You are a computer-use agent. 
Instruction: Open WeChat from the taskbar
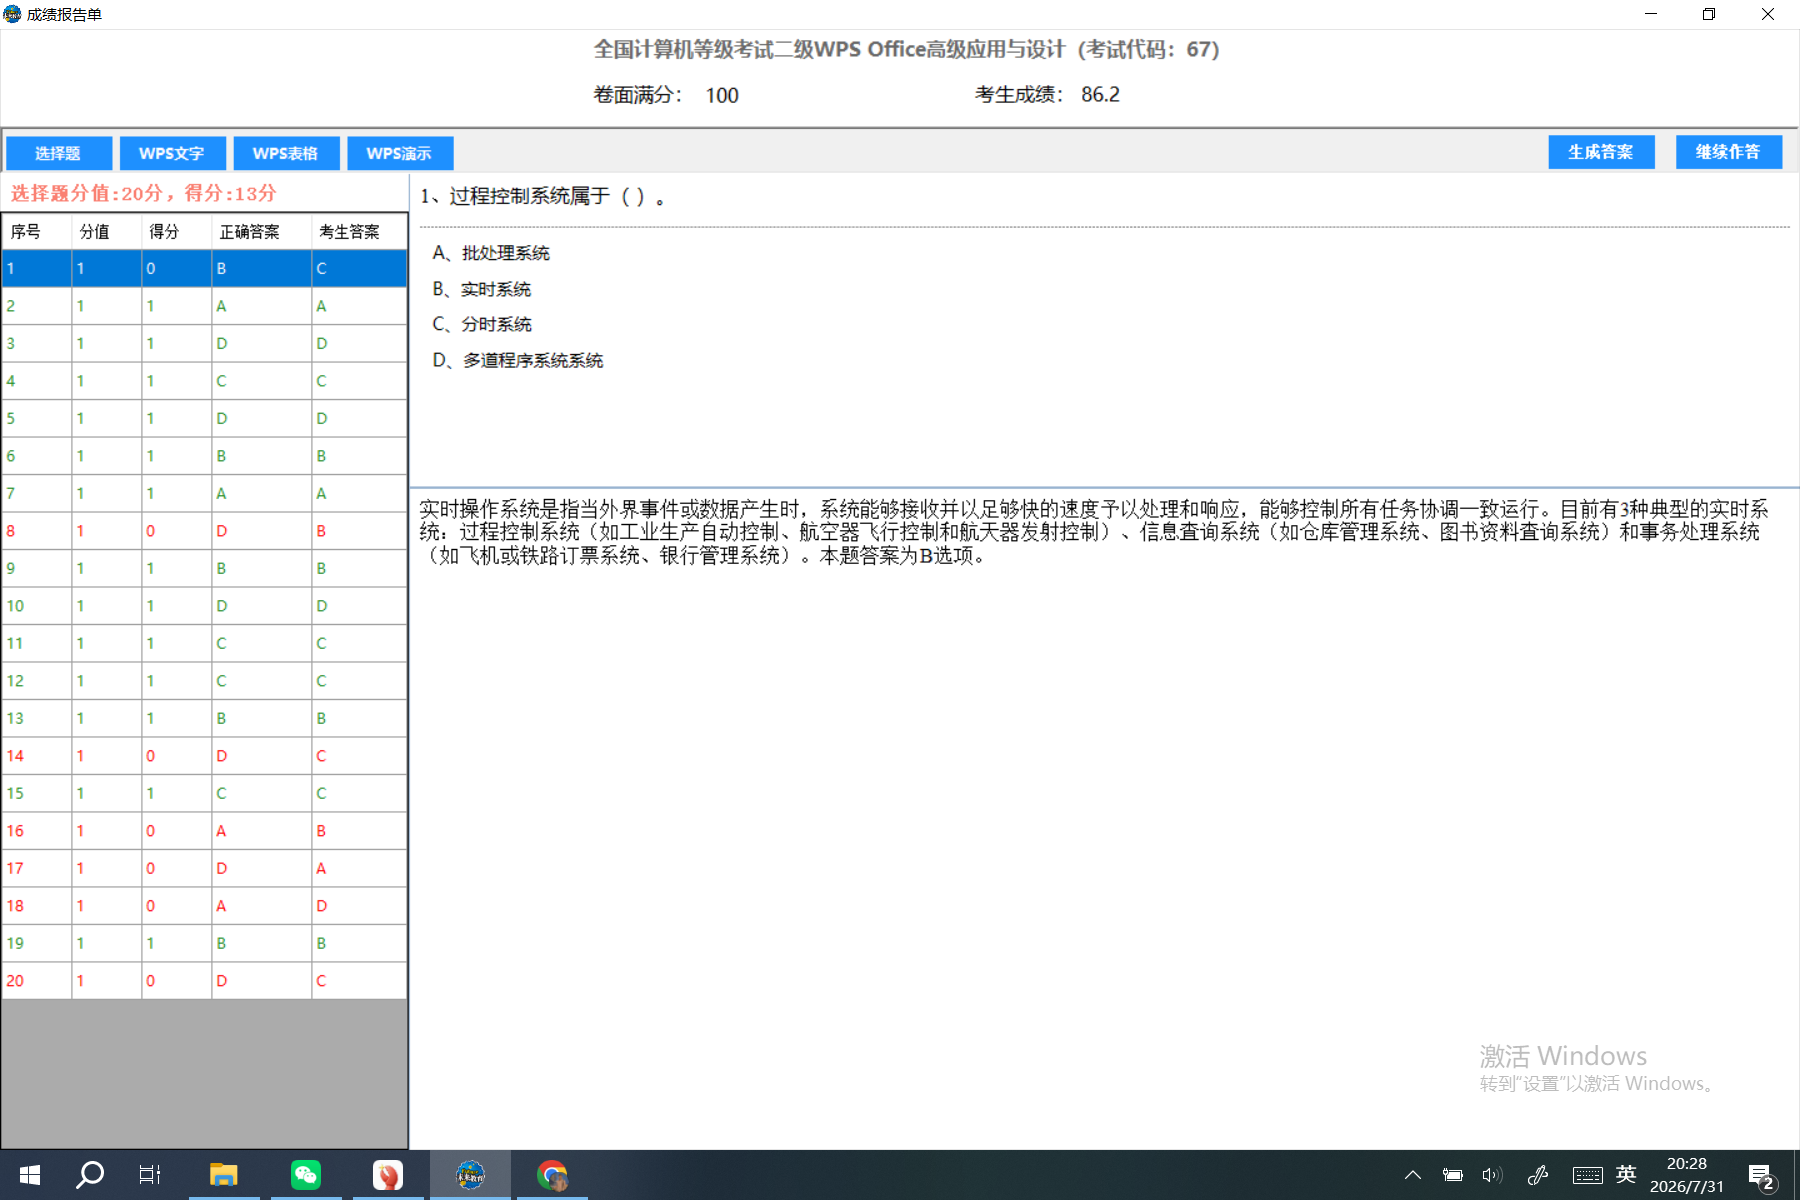coord(306,1175)
